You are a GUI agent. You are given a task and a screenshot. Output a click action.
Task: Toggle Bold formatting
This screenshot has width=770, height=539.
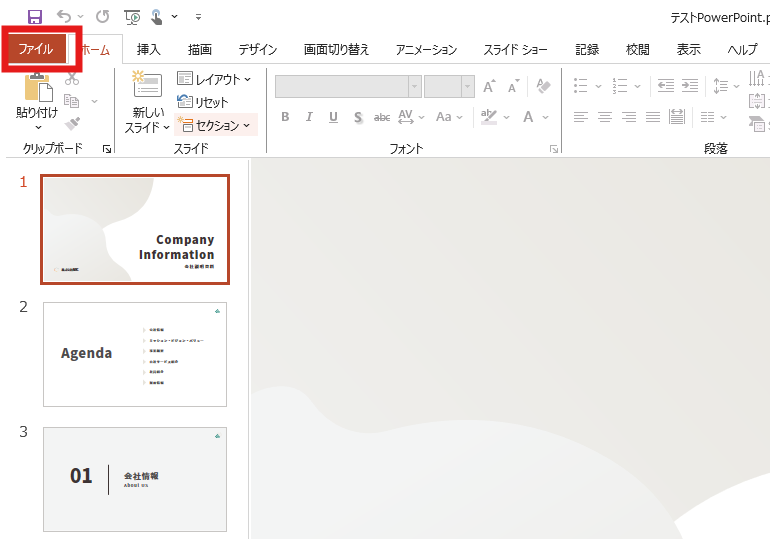[285, 117]
